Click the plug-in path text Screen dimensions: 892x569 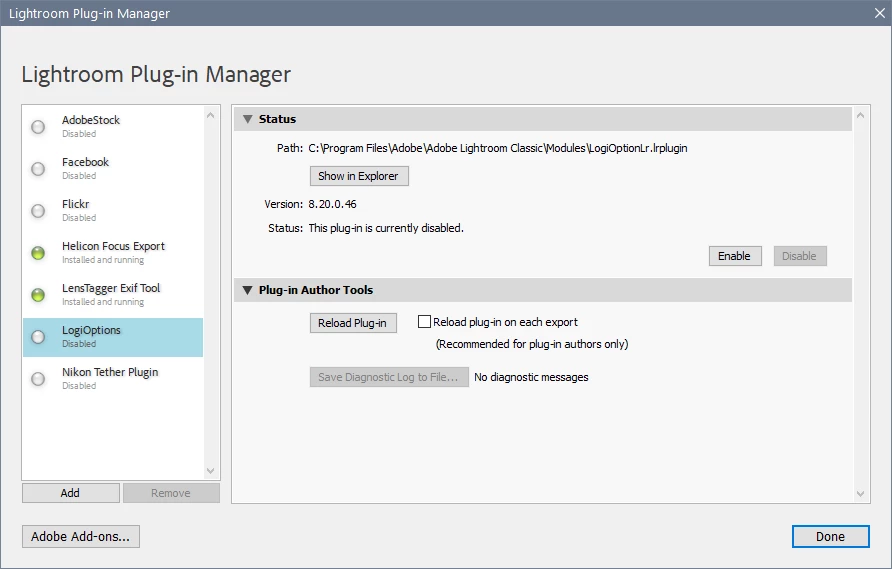(498, 149)
